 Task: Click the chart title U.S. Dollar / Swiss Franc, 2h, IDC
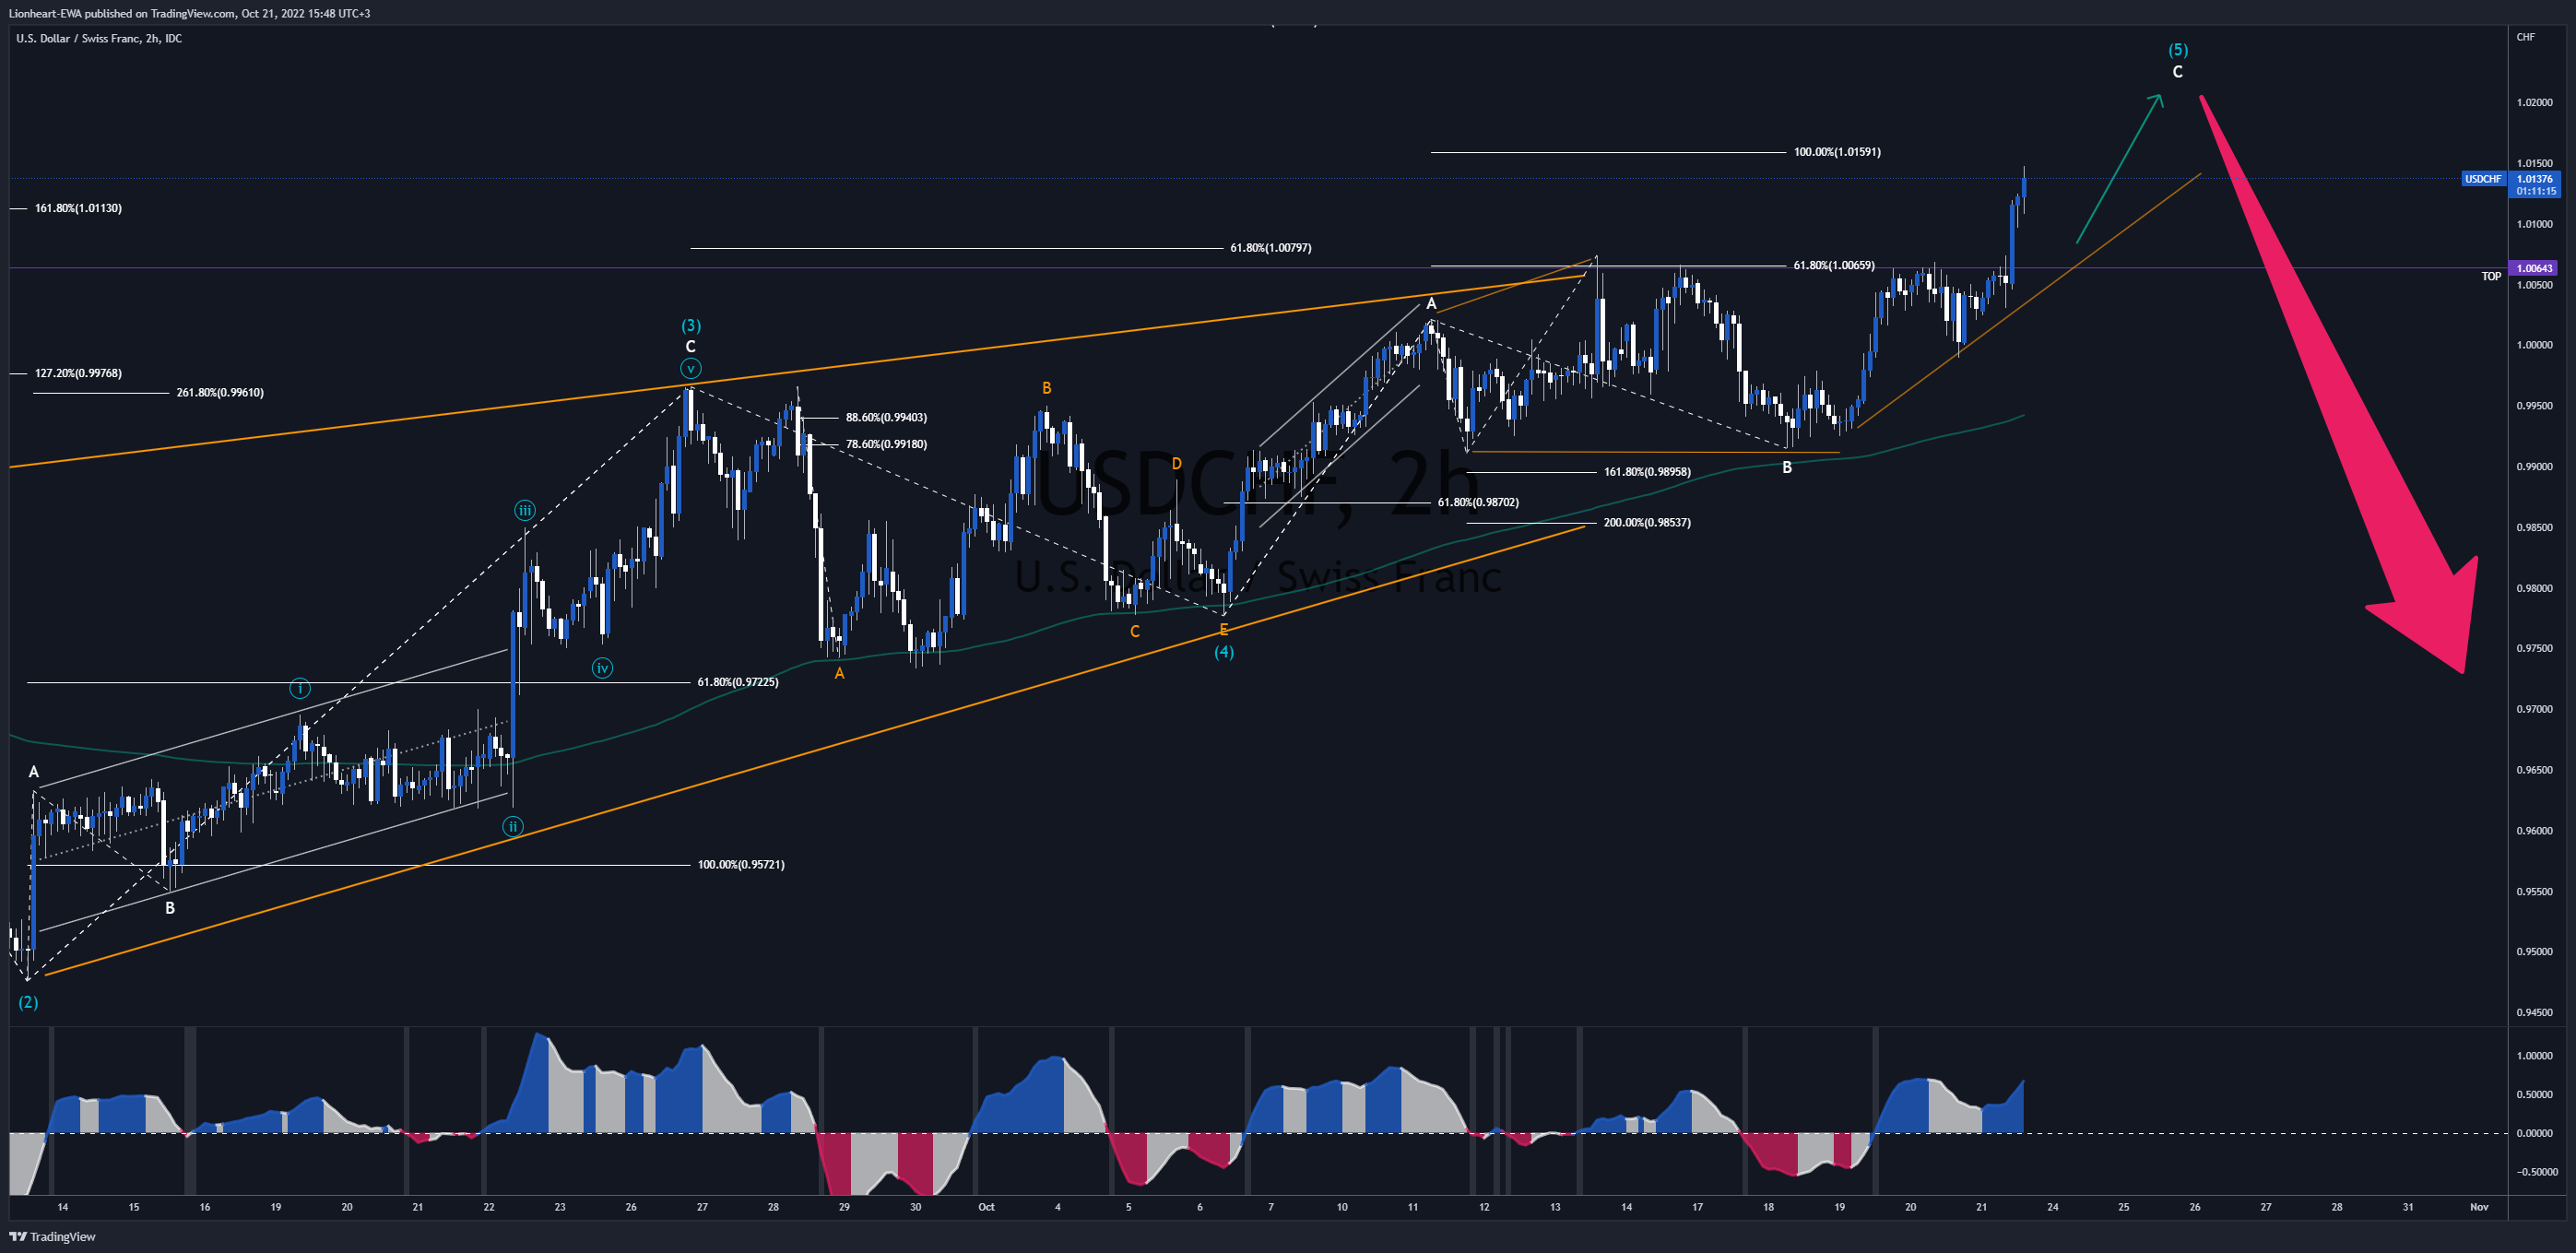tap(99, 38)
